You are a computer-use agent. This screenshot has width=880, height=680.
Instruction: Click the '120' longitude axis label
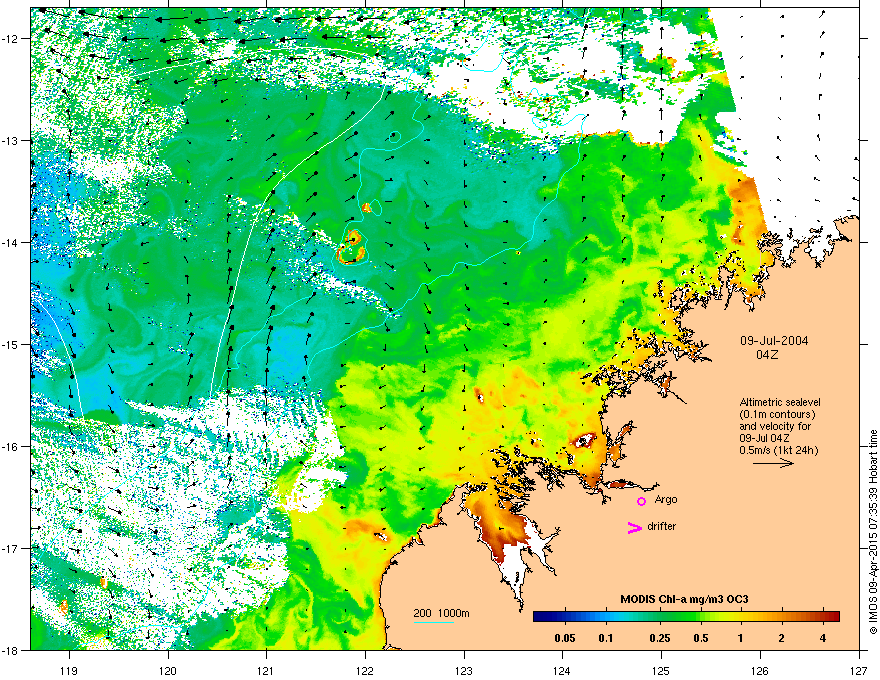tap(168, 670)
